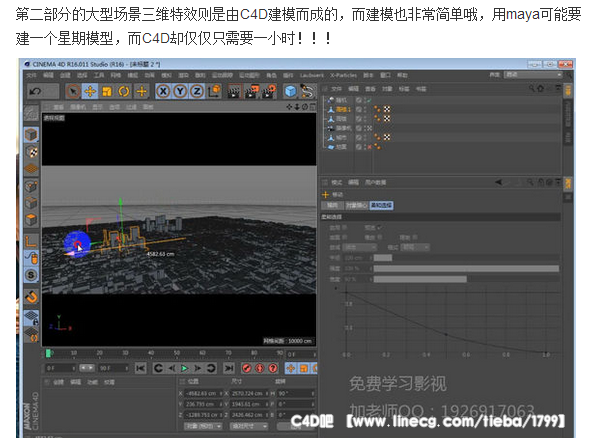Select Points mode icon
This screenshot has width=591, height=438.
tap(31, 186)
